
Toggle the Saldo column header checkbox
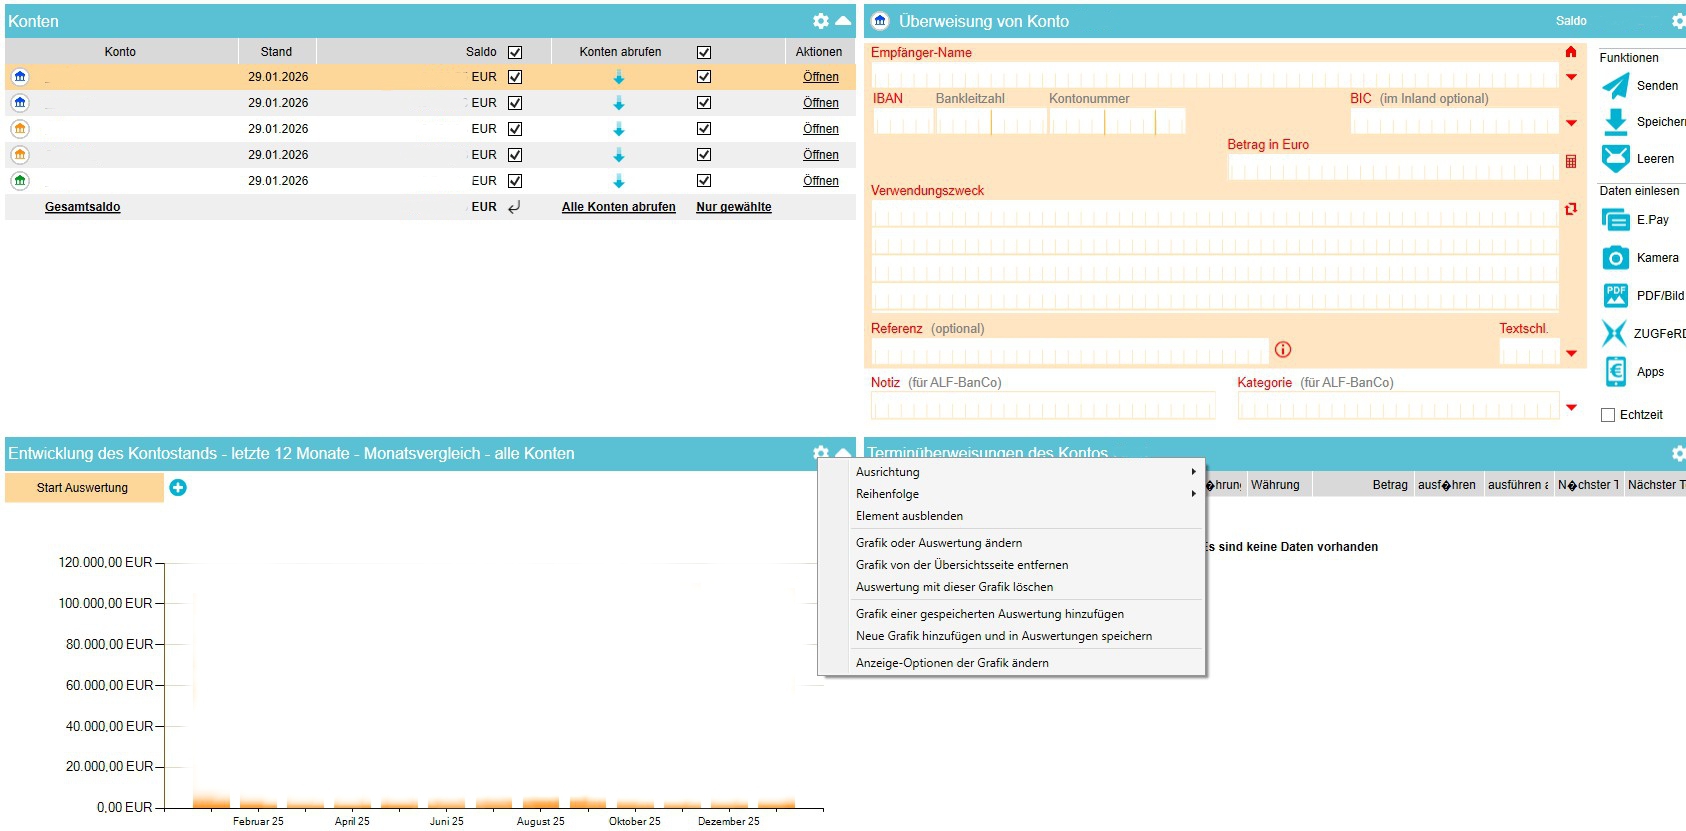pos(515,52)
